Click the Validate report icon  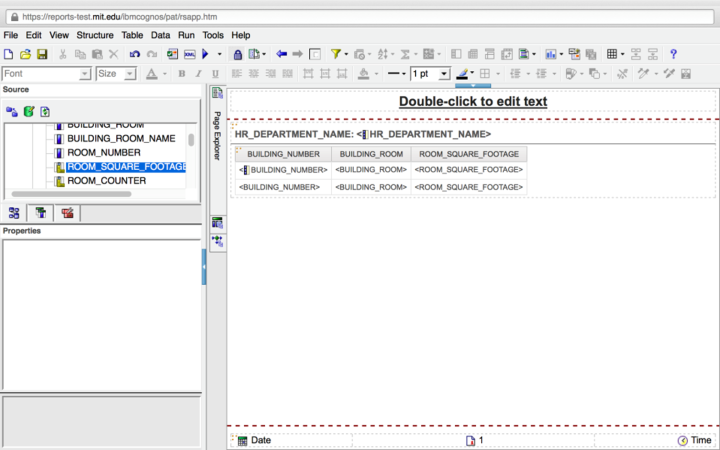coord(172,54)
